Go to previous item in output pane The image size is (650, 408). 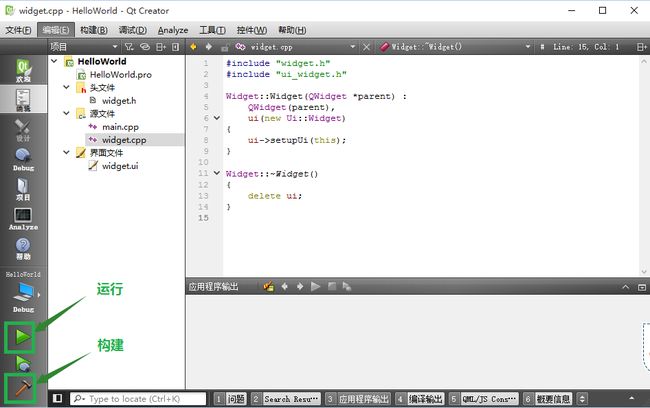(x=284, y=287)
